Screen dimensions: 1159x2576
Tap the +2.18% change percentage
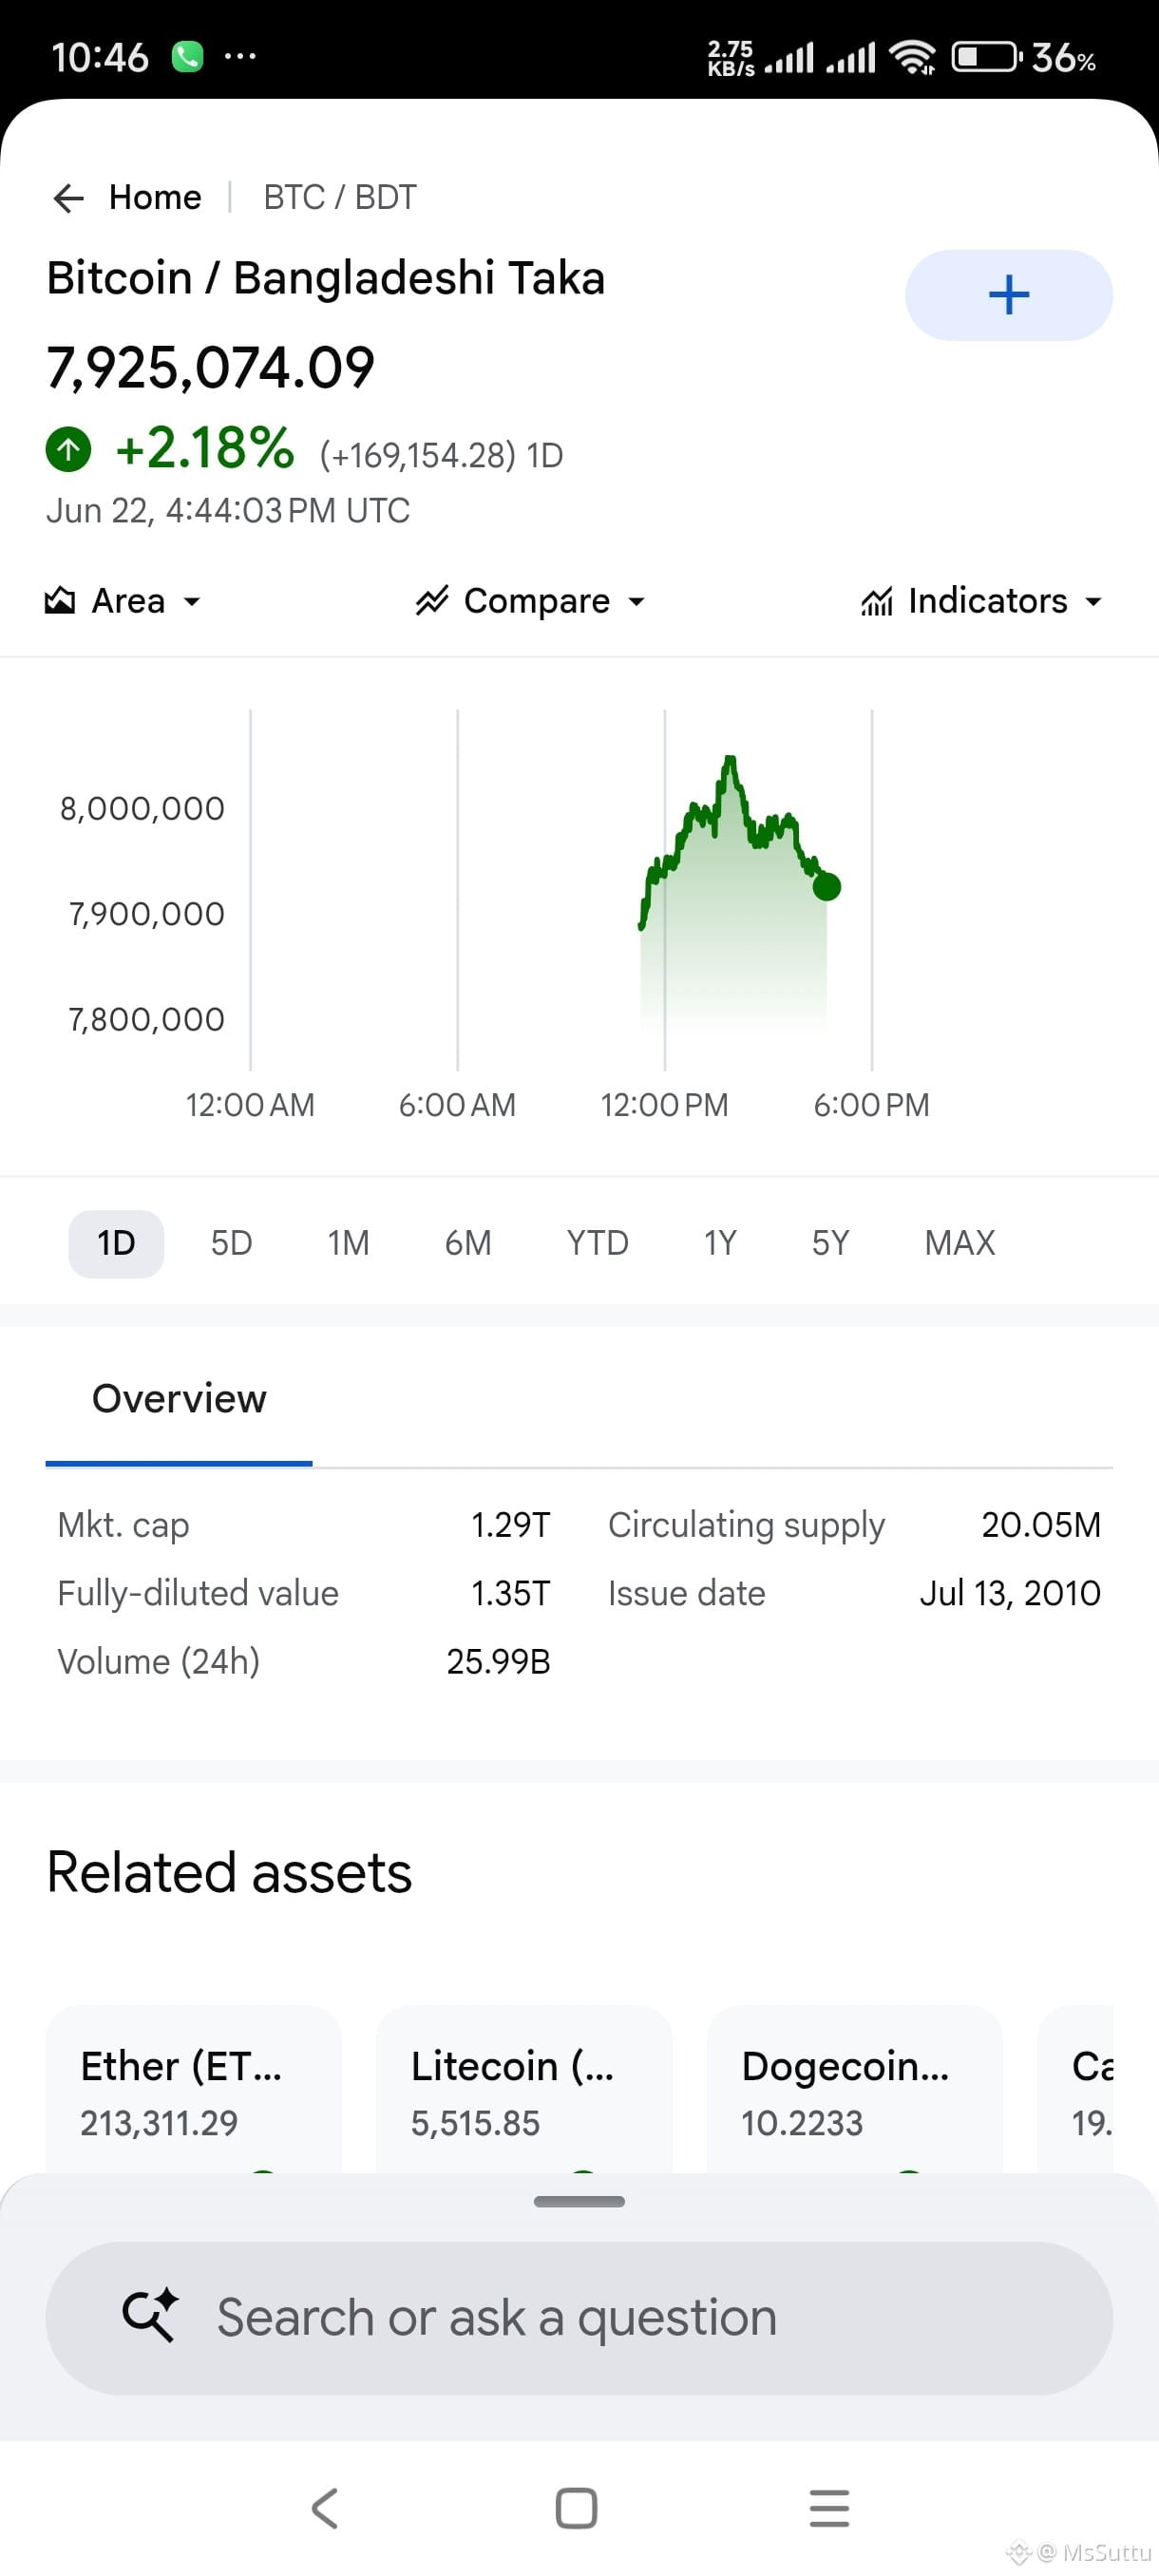pos(205,448)
